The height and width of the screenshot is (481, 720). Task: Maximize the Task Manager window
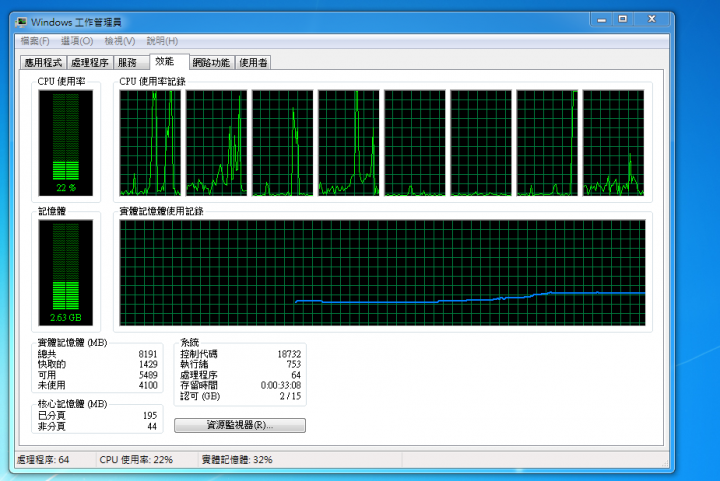623,19
